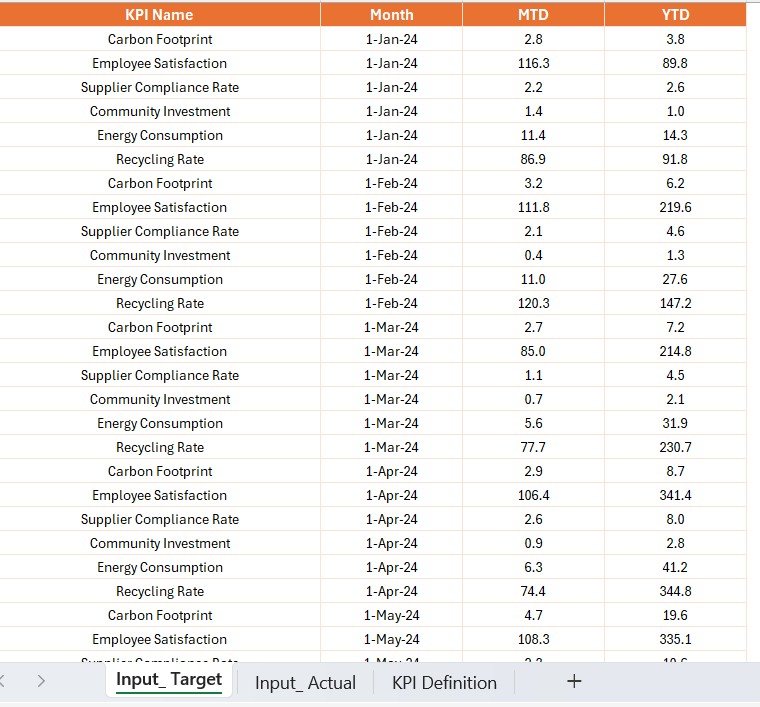Select Supplier Compliance Rate cell for 1-Jan-24
760x707 pixels.
click(160, 87)
